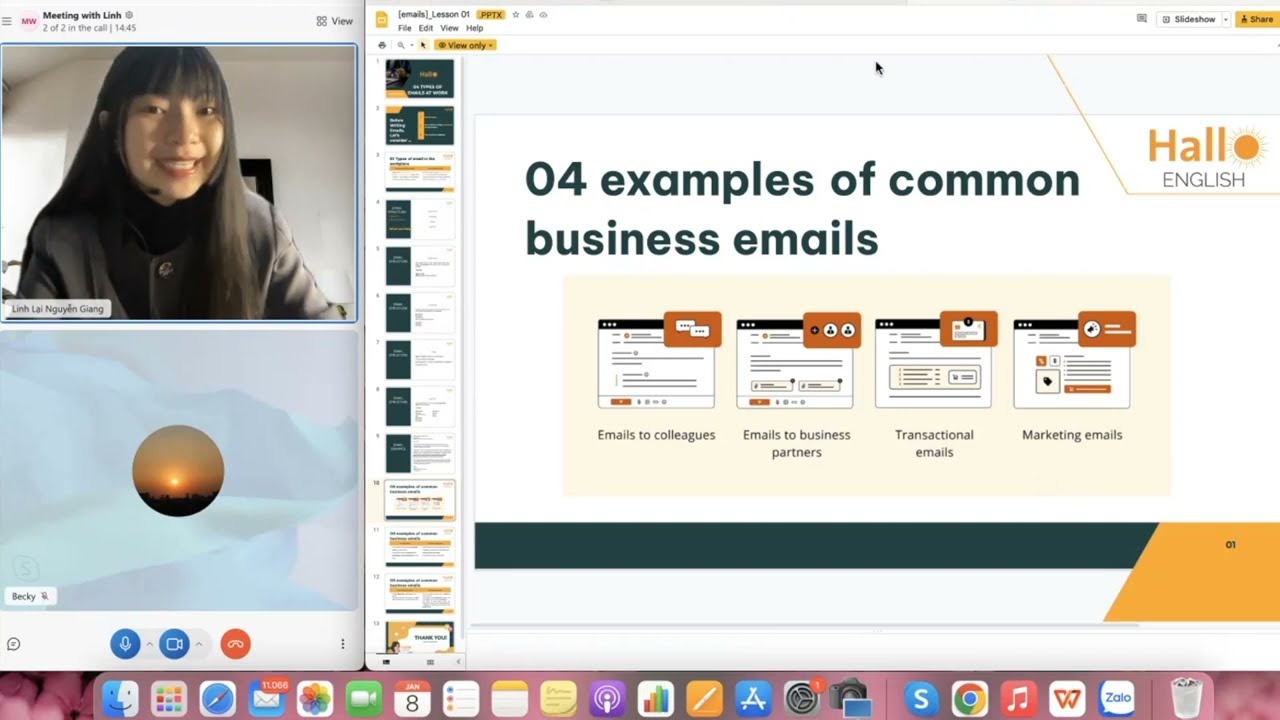The height and width of the screenshot is (720, 1280).
Task: Open the comment history icon
Action: click(x=1142, y=19)
